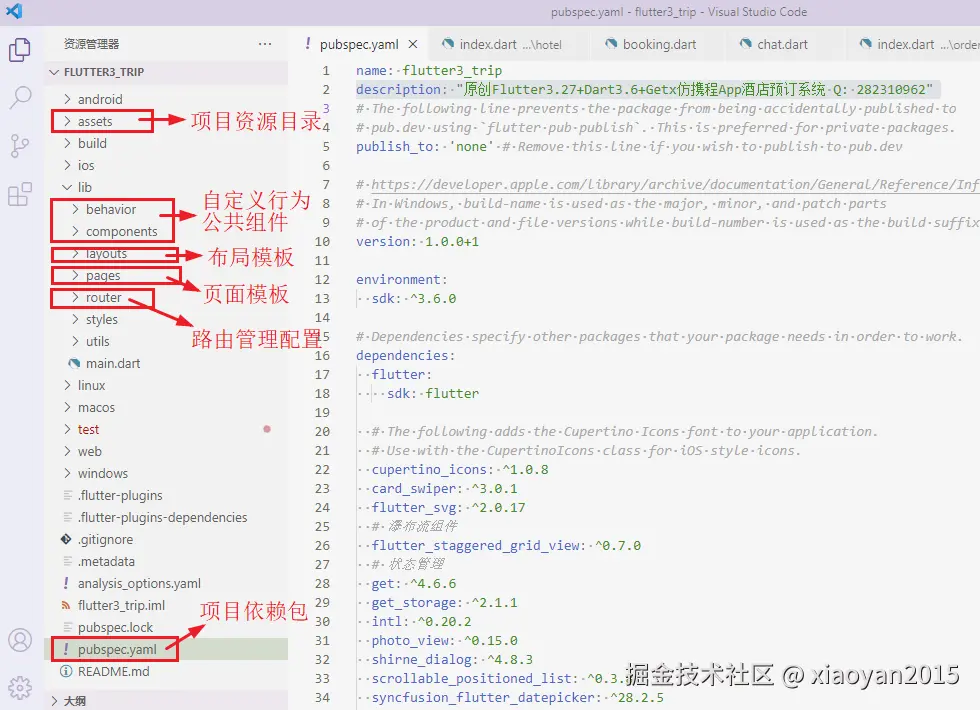The width and height of the screenshot is (980, 710).
Task: Click the 'photo_view: ^0.15.0' line
Action: tap(444, 641)
